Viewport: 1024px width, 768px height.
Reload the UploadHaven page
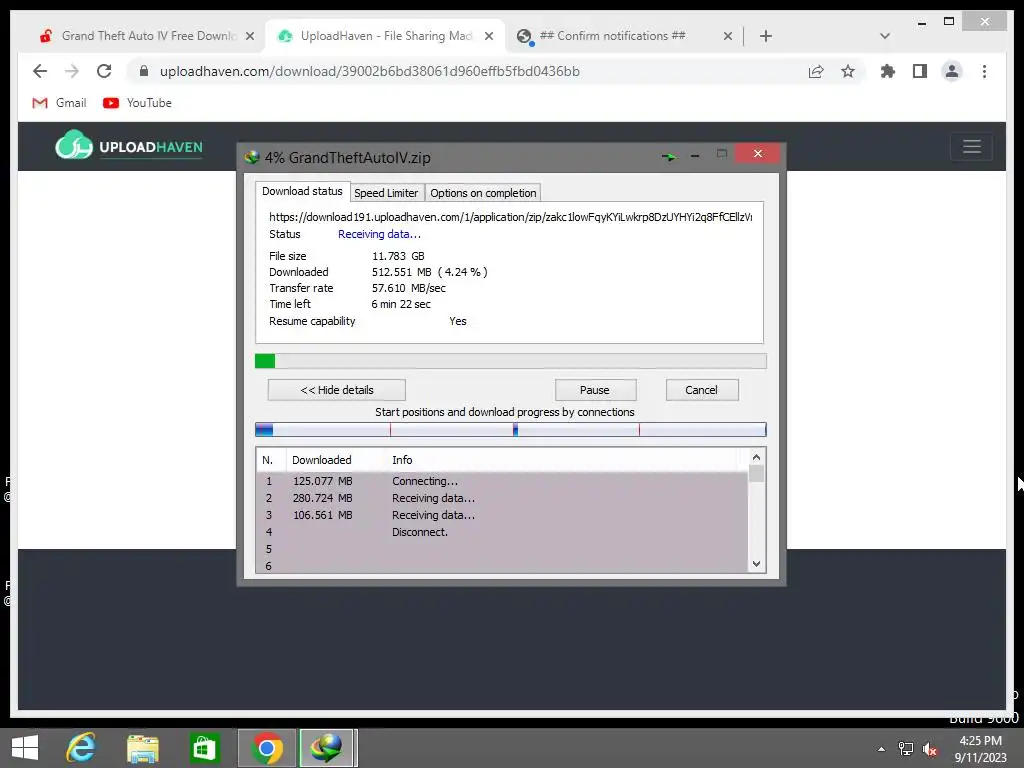click(x=104, y=71)
